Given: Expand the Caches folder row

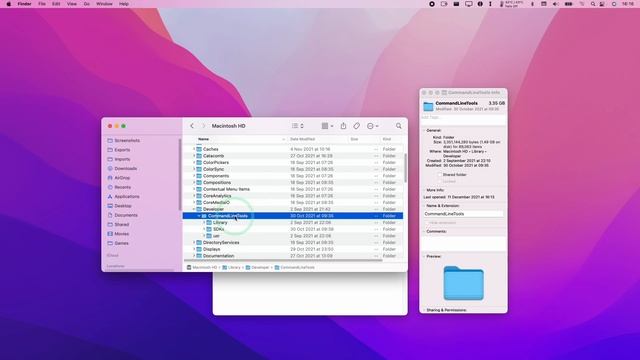Looking at the screenshot, I should (x=194, y=149).
